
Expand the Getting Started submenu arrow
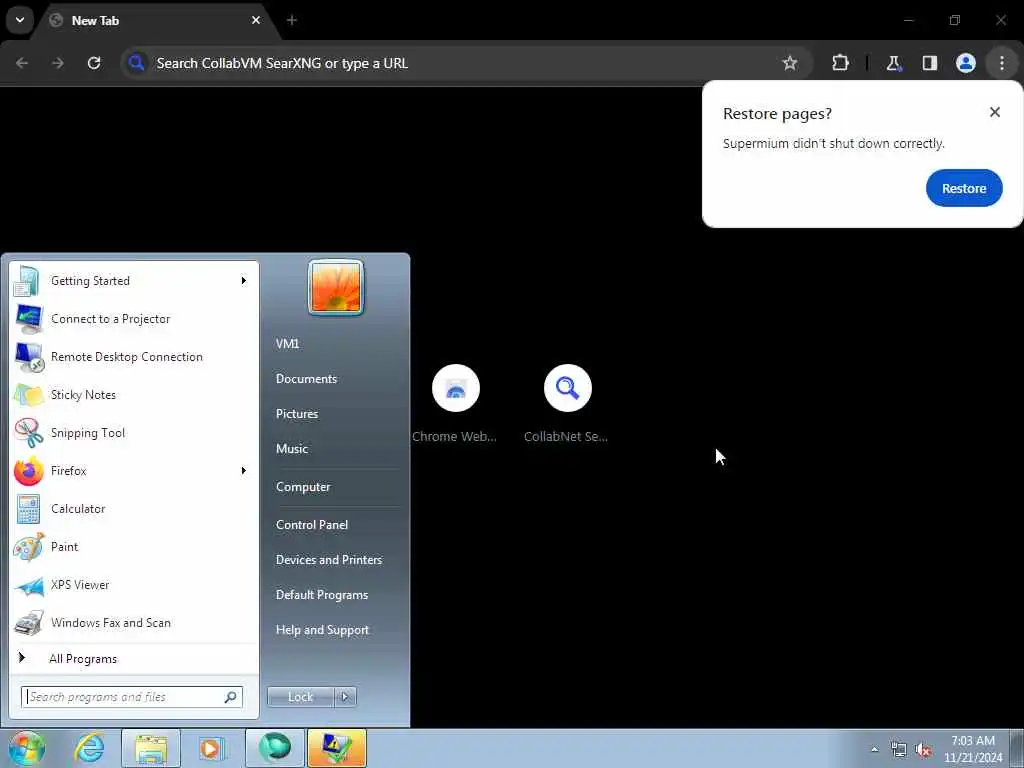coord(244,281)
